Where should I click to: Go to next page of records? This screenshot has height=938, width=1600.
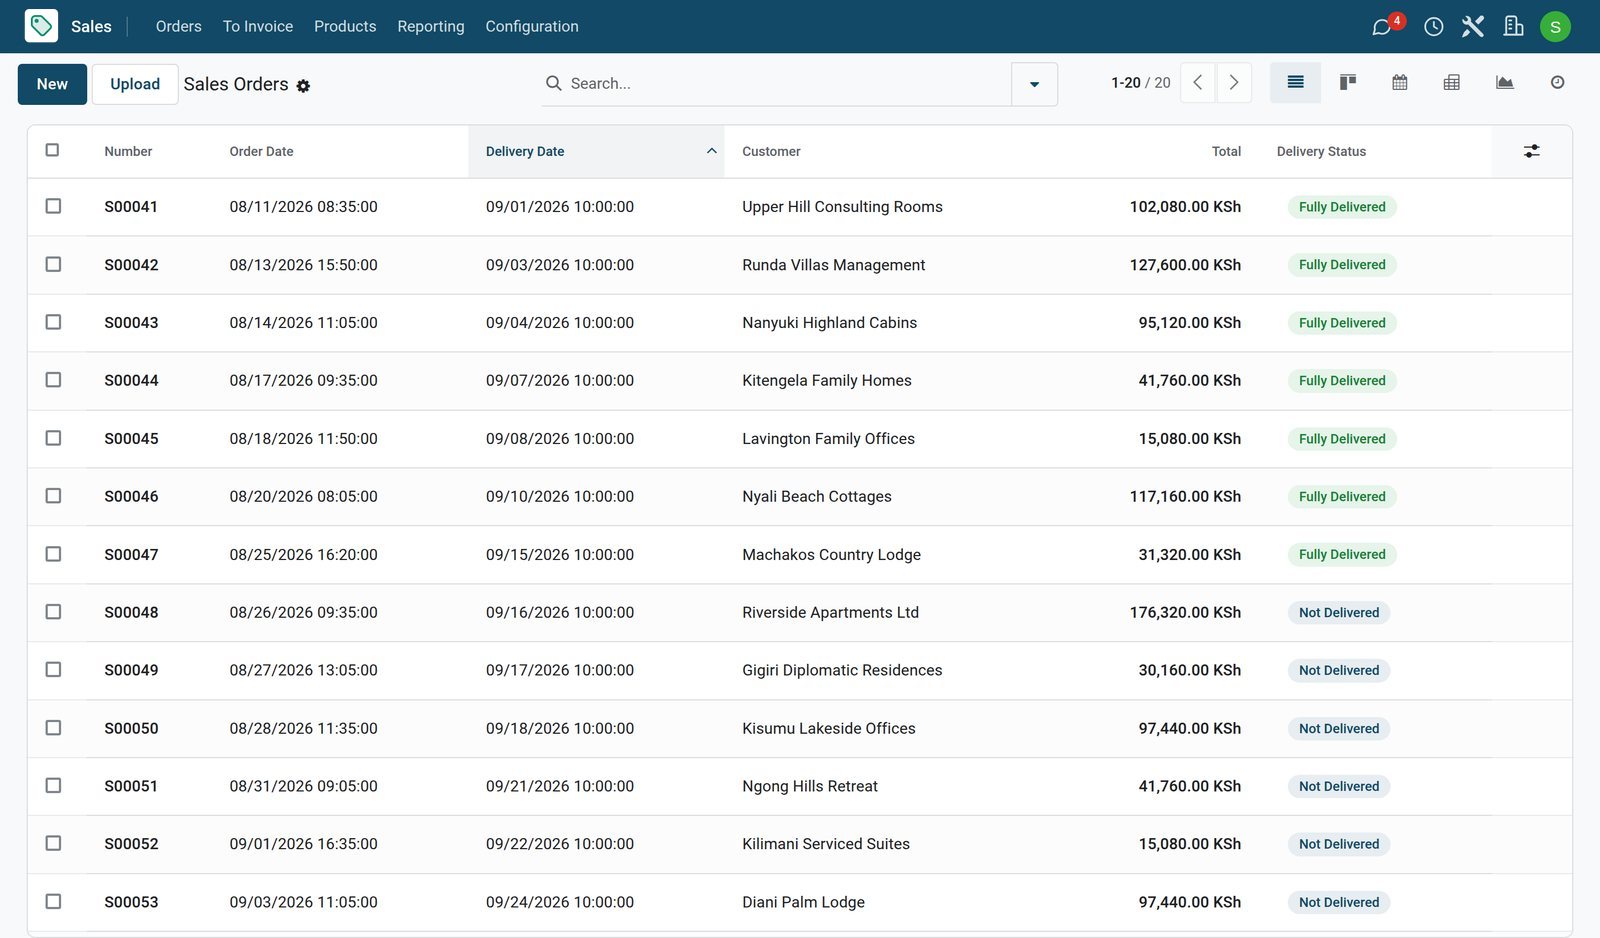pos(1234,83)
